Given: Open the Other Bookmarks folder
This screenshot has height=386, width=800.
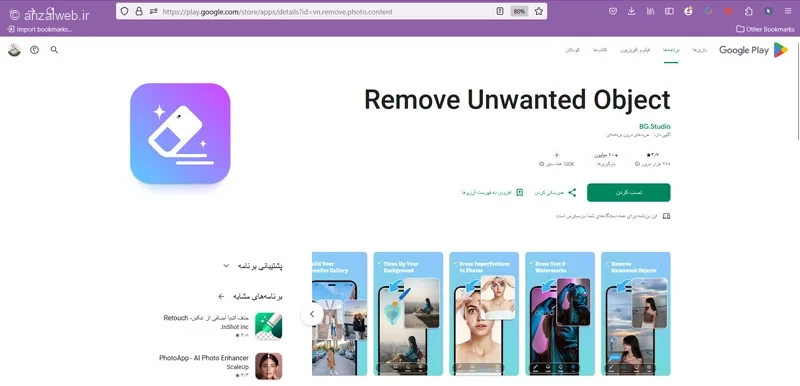Looking at the screenshot, I should point(765,29).
